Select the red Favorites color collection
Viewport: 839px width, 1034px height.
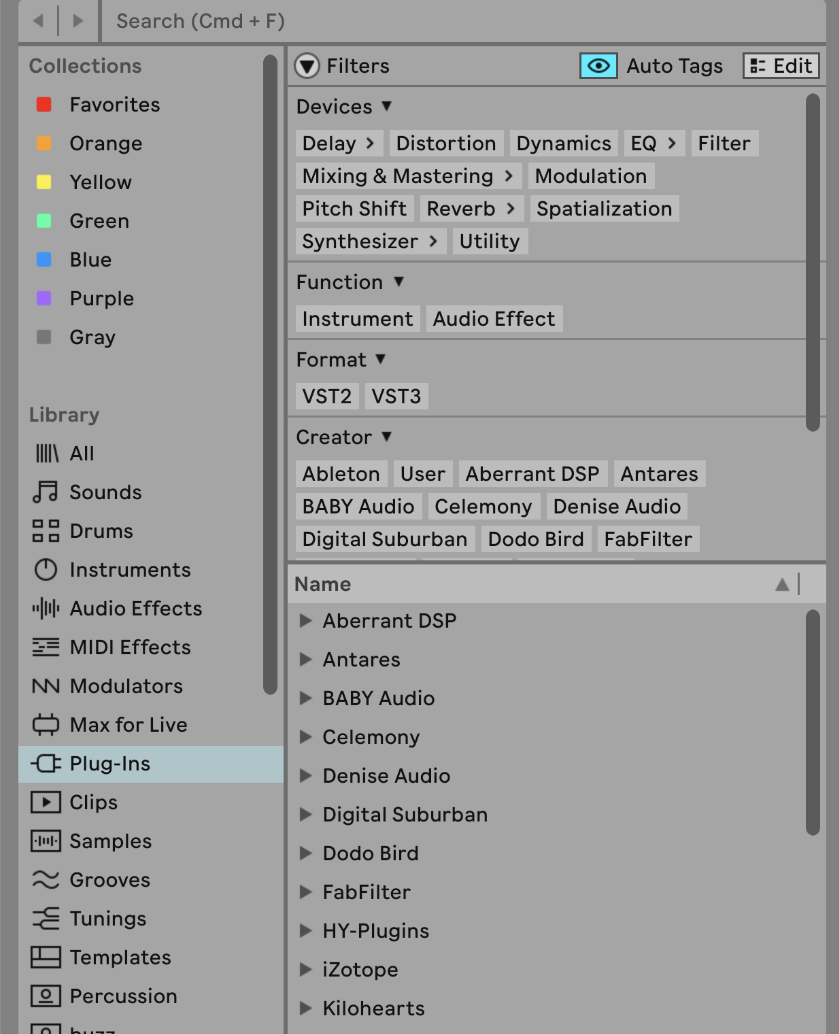click(x=44, y=105)
